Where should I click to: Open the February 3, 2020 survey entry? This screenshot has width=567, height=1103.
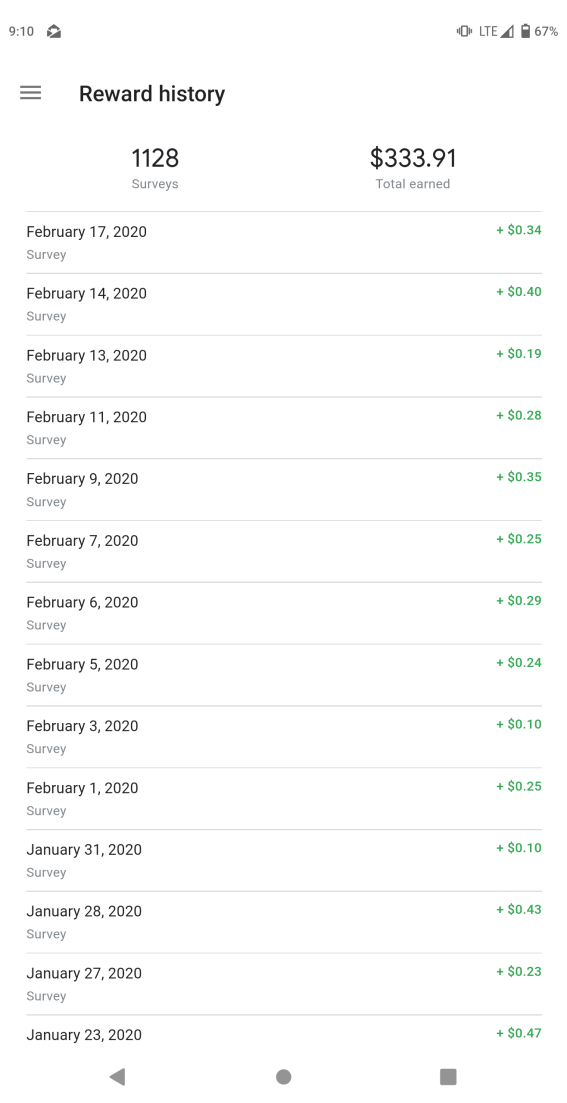pos(284,737)
